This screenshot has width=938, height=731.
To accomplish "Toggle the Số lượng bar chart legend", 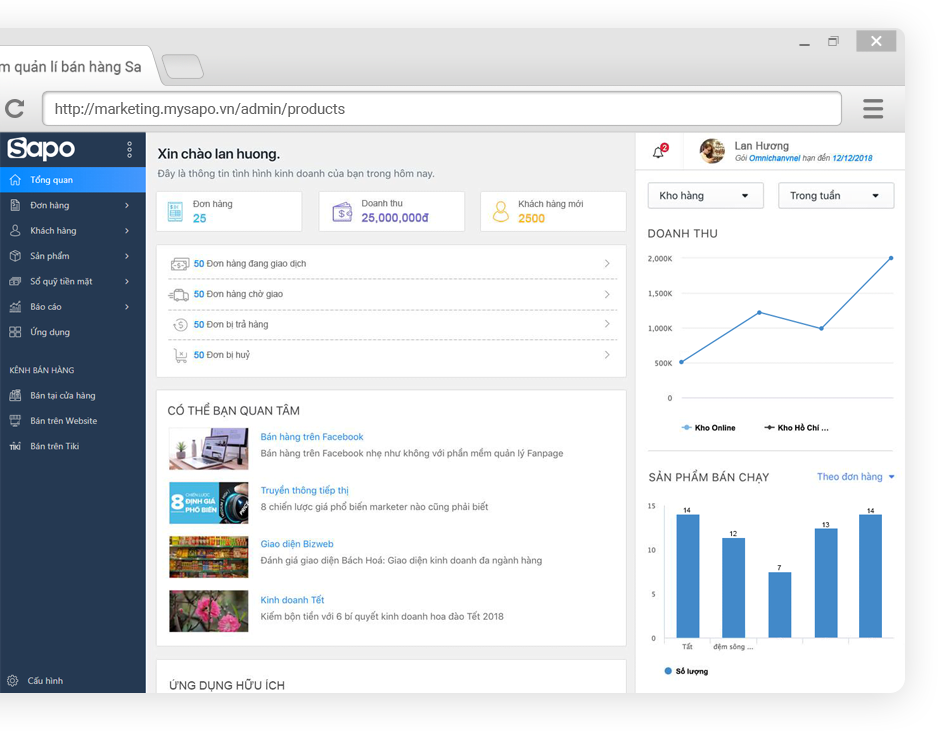I will 686,671.
